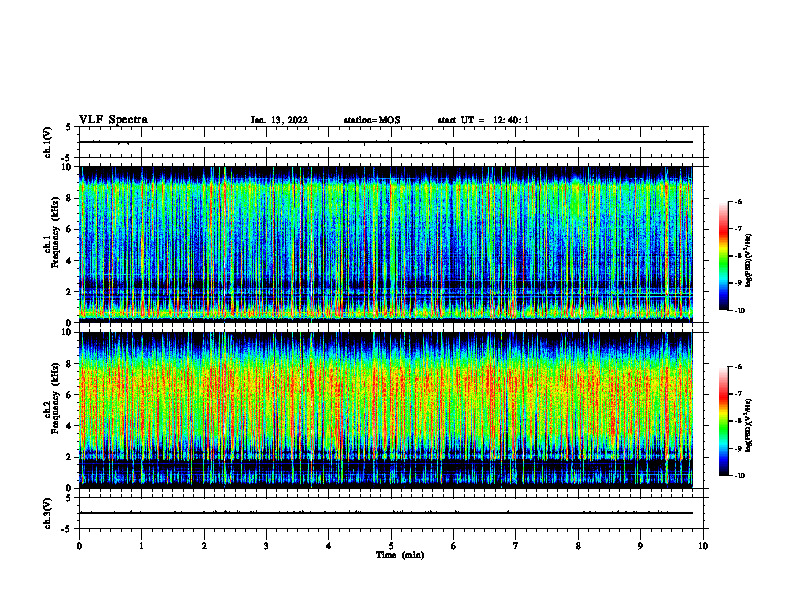
Task: Click time axis tick label "5"
Action: [391, 546]
